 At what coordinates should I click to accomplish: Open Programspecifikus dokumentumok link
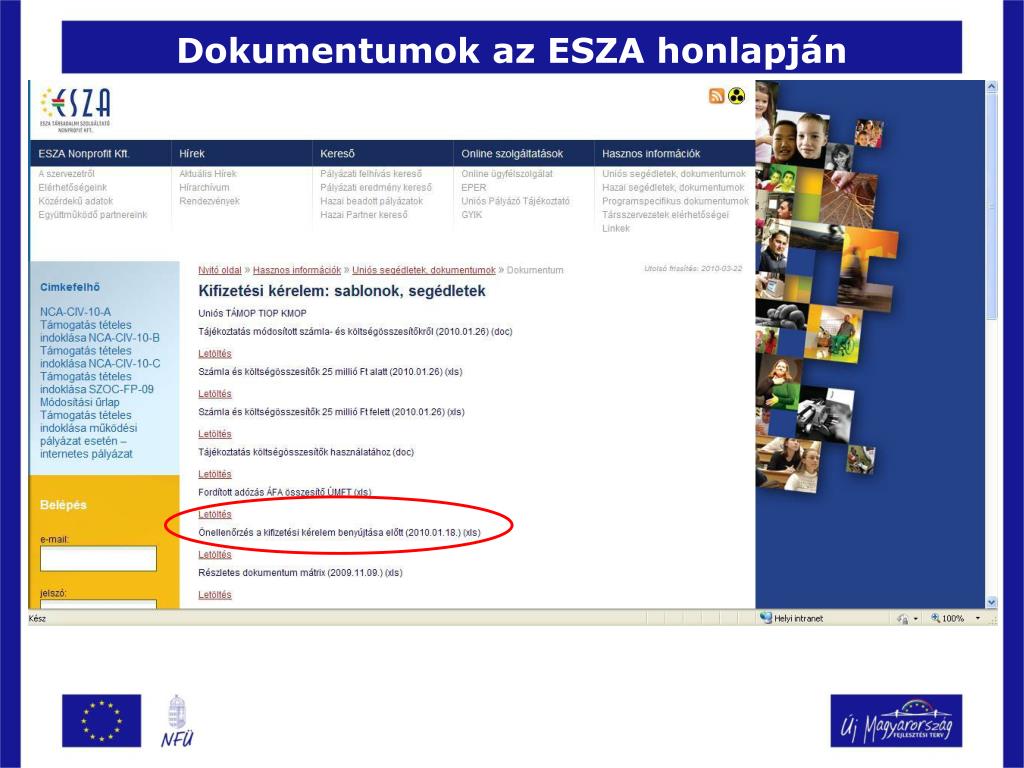tap(675, 201)
